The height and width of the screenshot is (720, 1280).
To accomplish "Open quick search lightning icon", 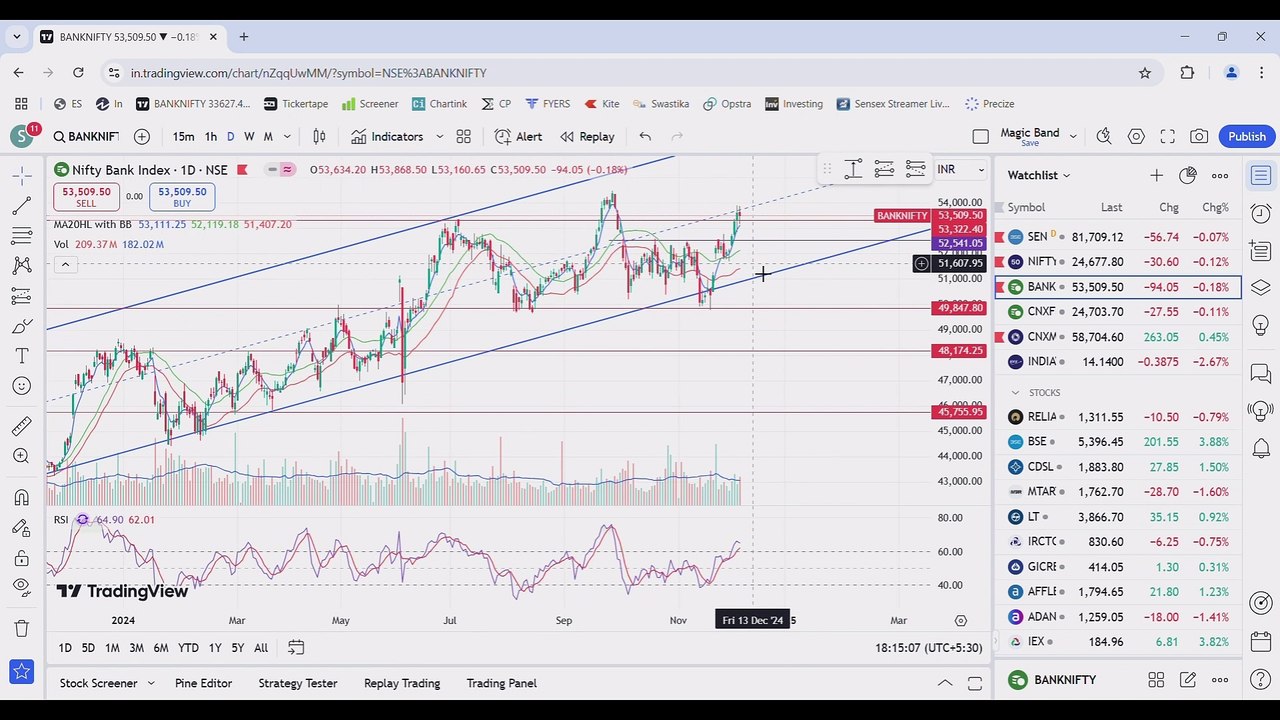I will 1104,137.
